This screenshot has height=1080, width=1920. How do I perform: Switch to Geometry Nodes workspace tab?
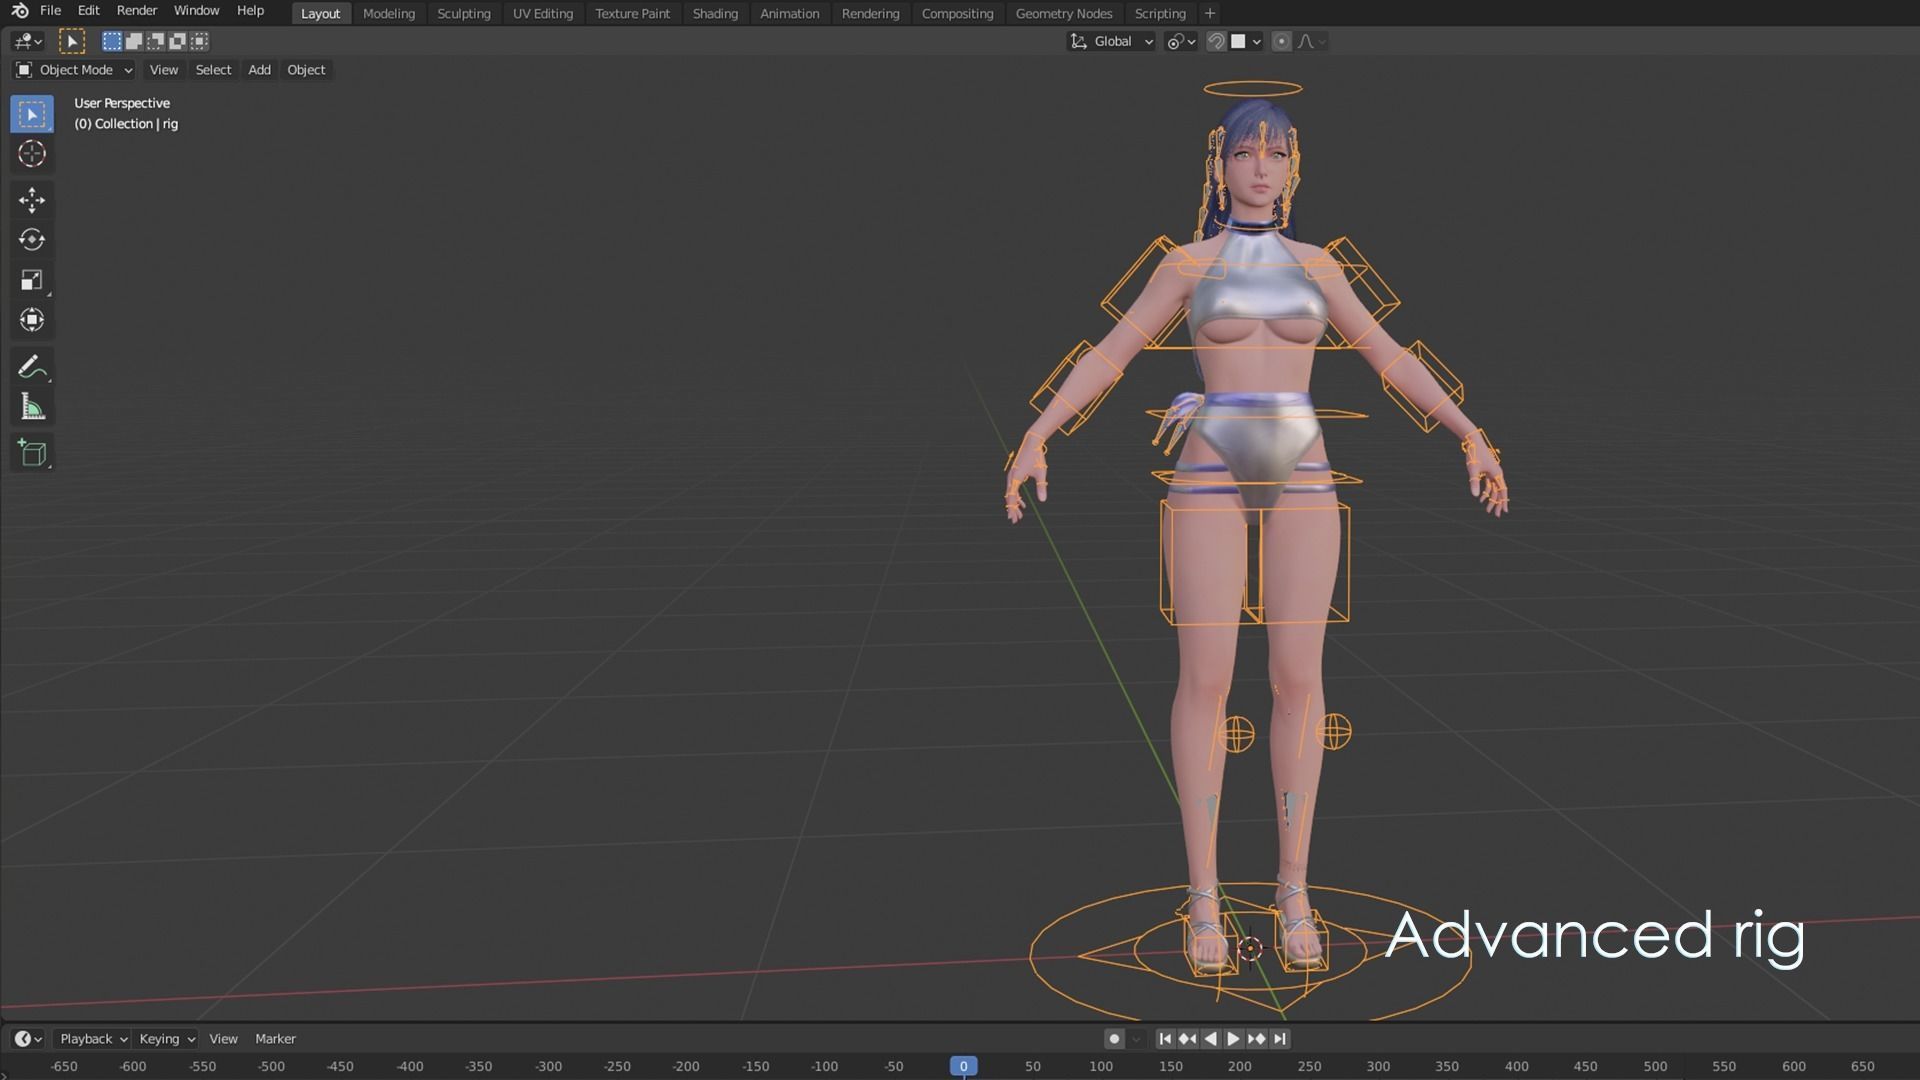1064,14
